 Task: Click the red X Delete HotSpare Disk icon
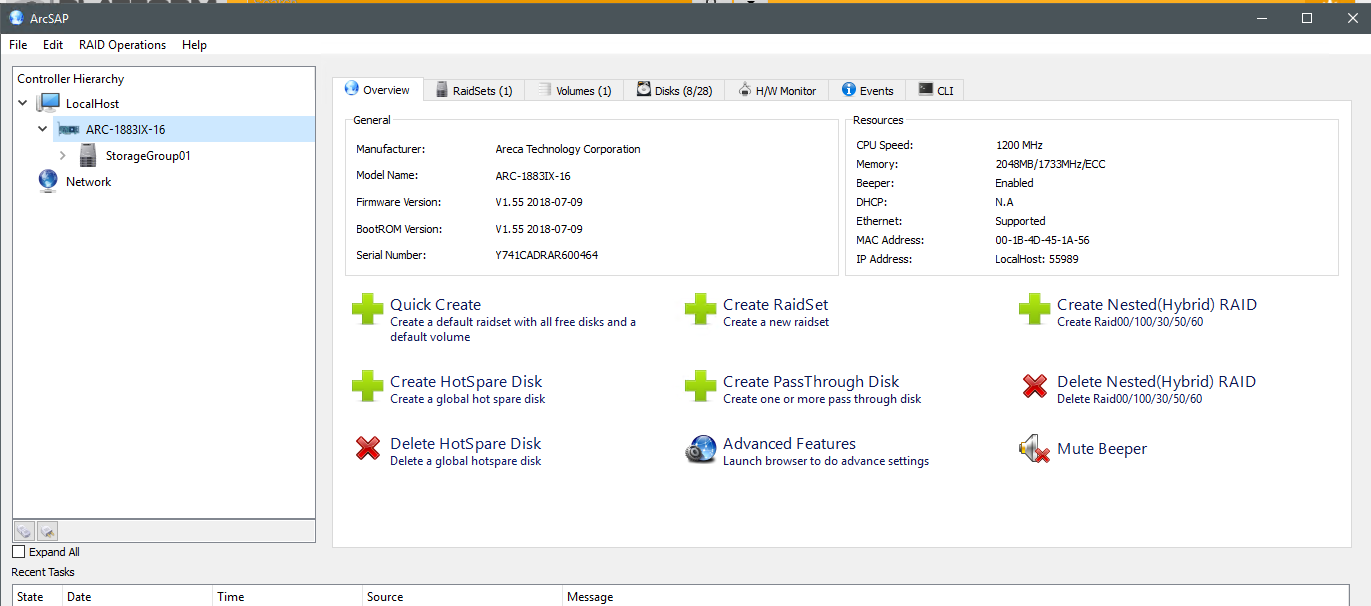tap(368, 449)
